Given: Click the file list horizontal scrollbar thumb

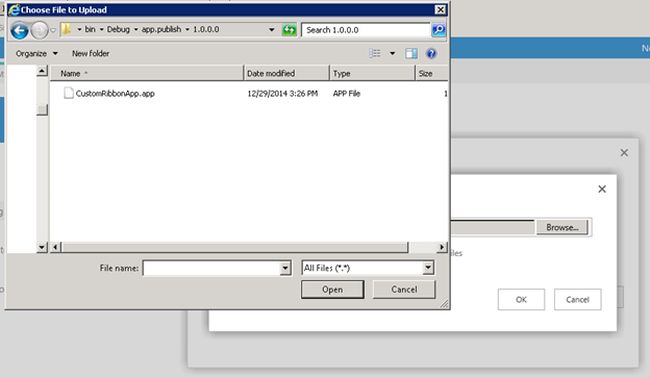Looking at the screenshot, I should pyautogui.click(x=235, y=247).
